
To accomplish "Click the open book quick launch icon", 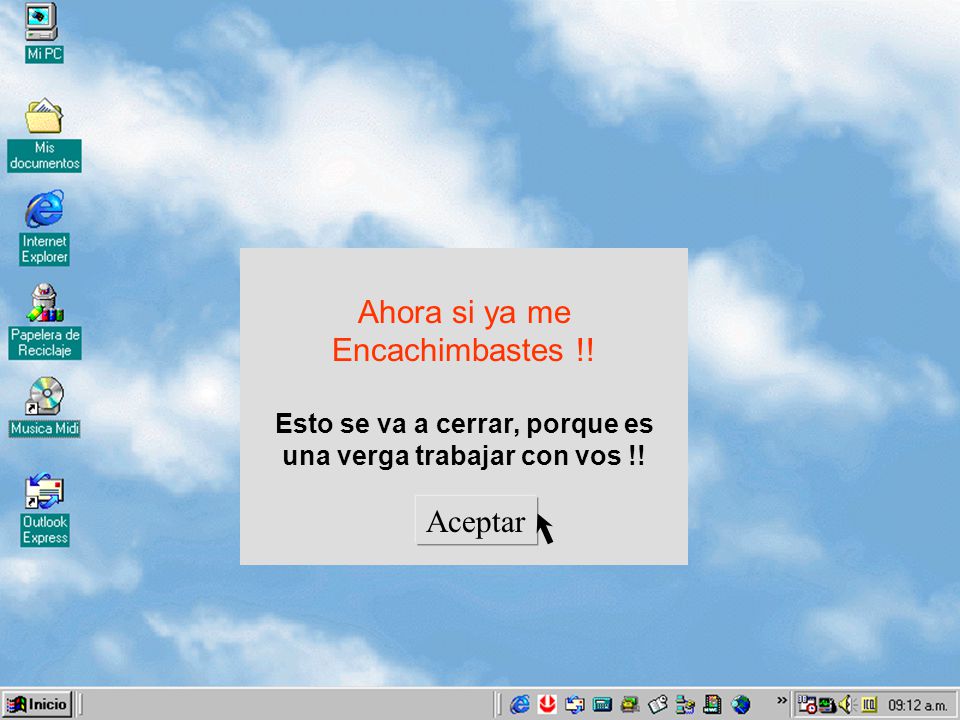I will pos(658,704).
